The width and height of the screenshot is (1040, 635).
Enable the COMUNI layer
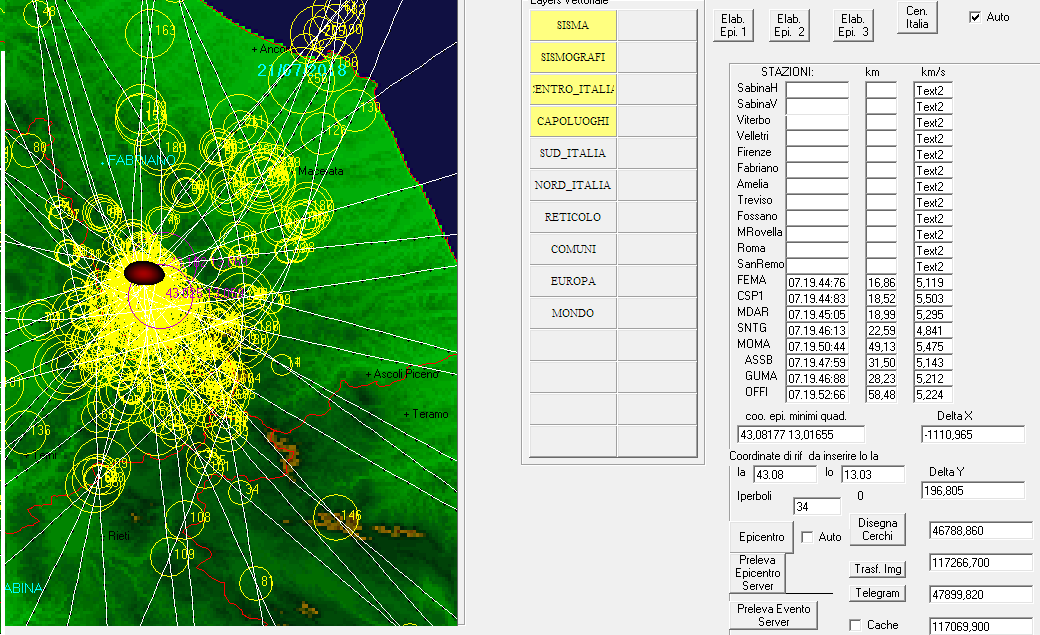click(x=573, y=249)
